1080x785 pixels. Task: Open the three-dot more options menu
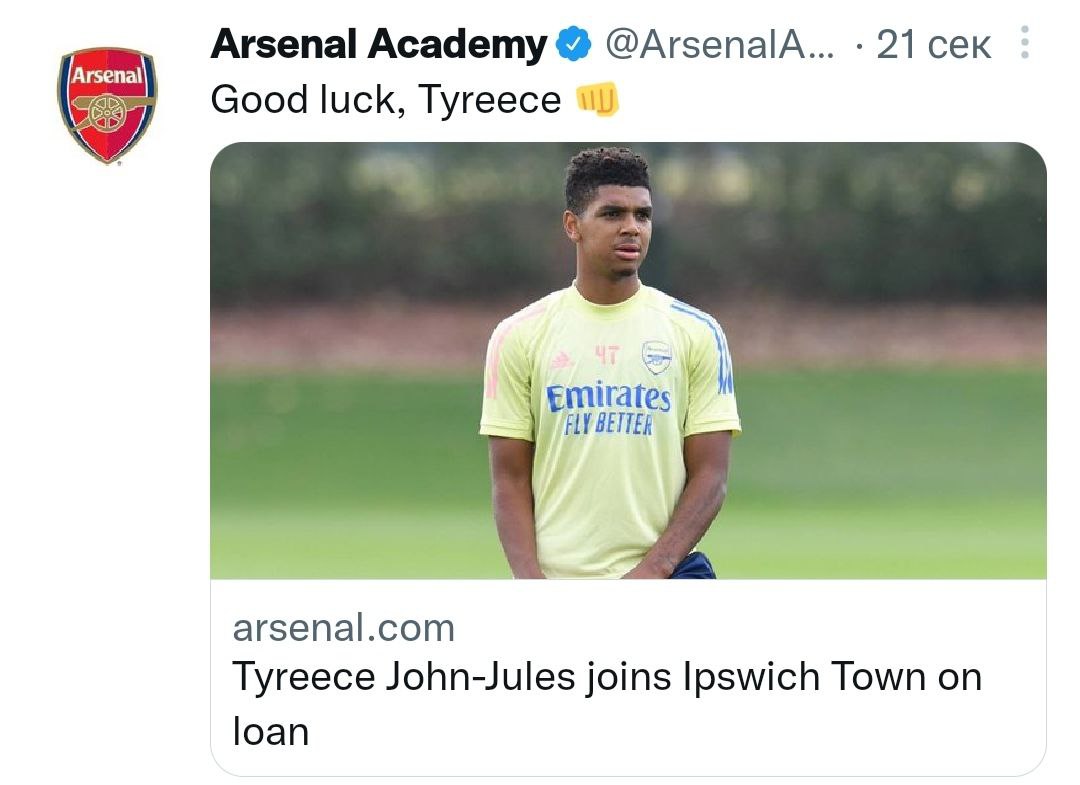point(1022,44)
